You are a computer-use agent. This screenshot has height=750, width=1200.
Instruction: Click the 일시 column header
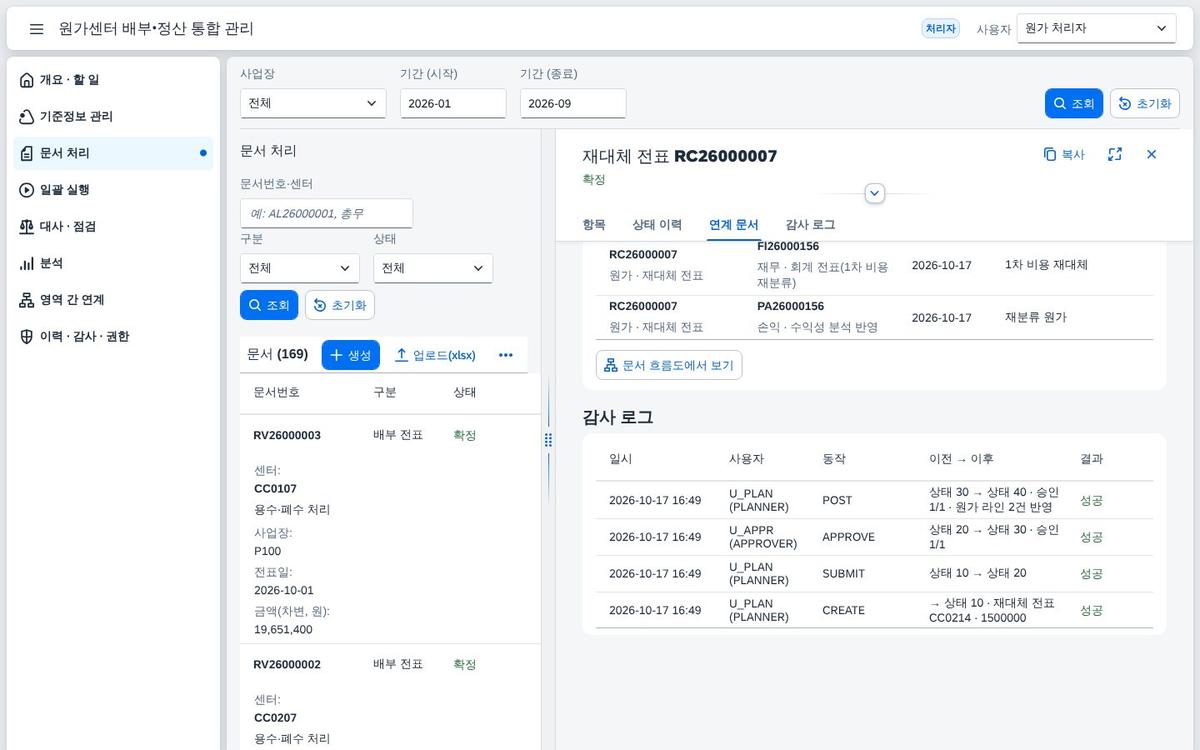coord(621,459)
